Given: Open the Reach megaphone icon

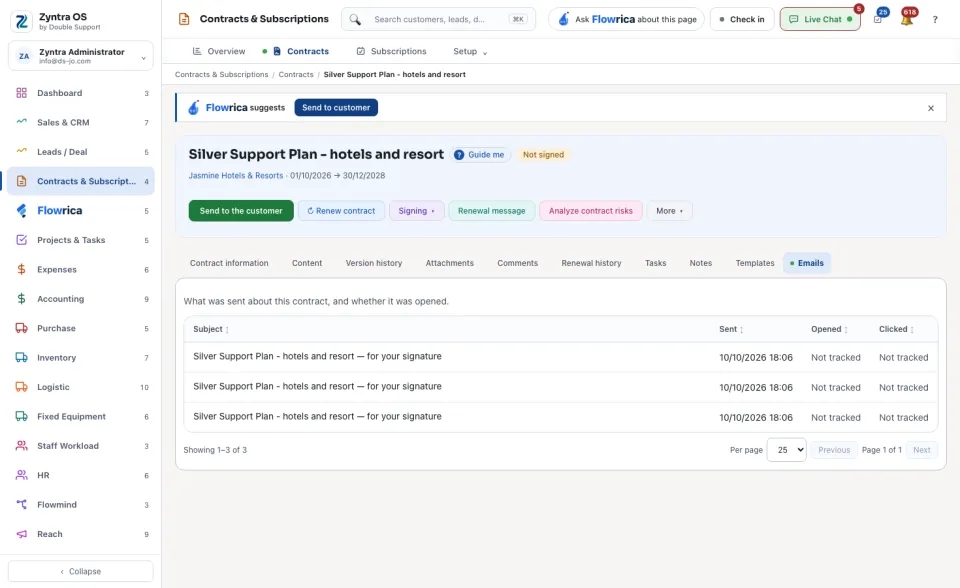Looking at the screenshot, I should (21, 534).
